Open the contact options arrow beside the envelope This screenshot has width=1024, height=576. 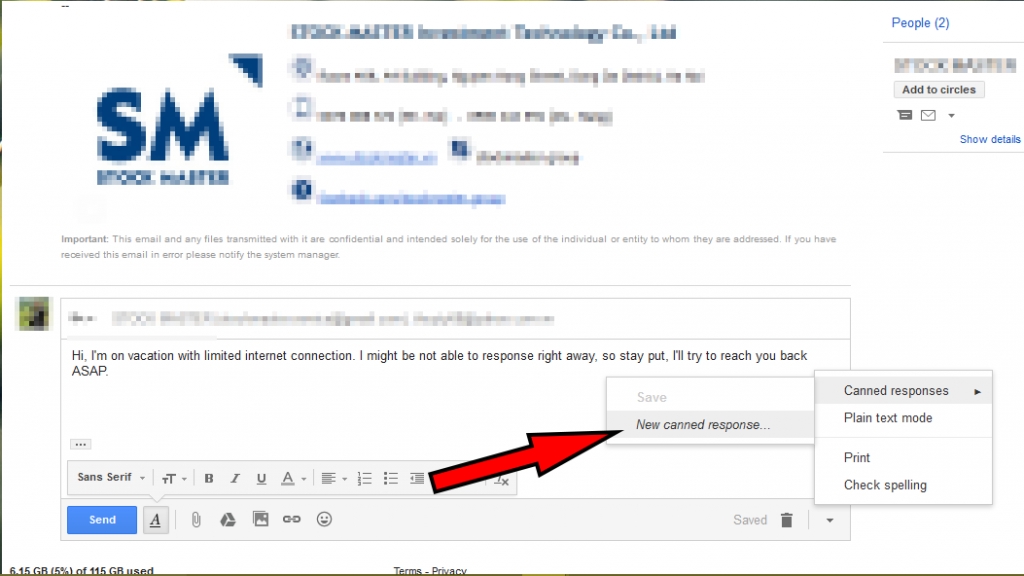(952, 116)
